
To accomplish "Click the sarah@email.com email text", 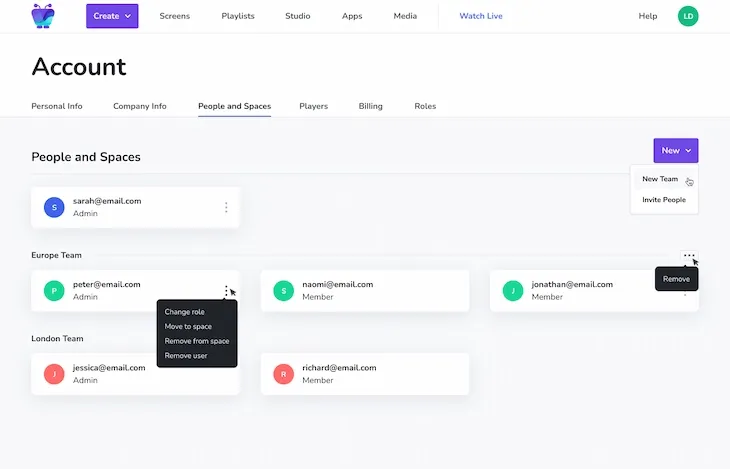I will (x=107, y=201).
